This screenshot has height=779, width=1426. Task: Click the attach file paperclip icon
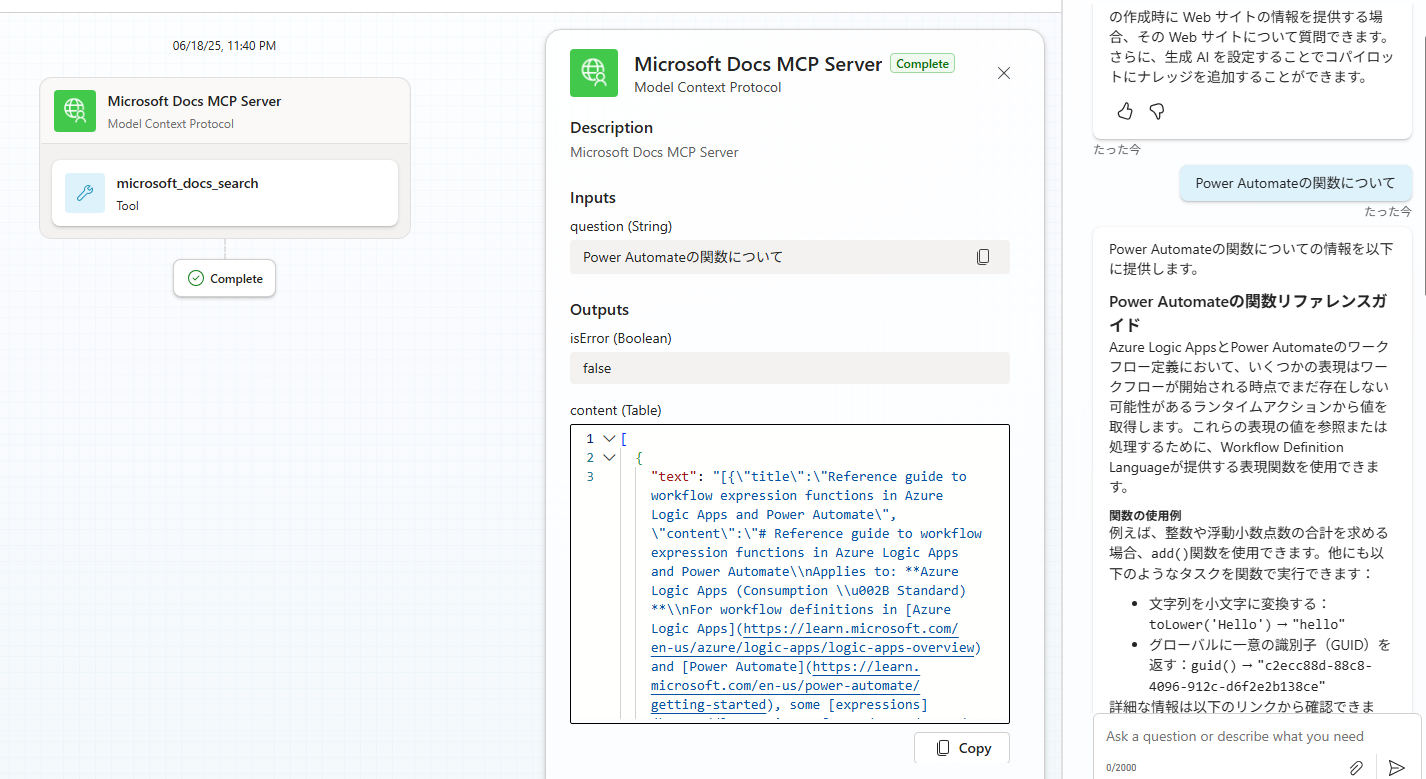click(x=1356, y=767)
